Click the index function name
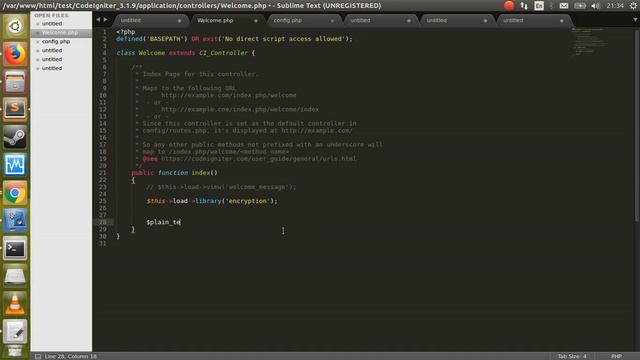 (201, 173)
